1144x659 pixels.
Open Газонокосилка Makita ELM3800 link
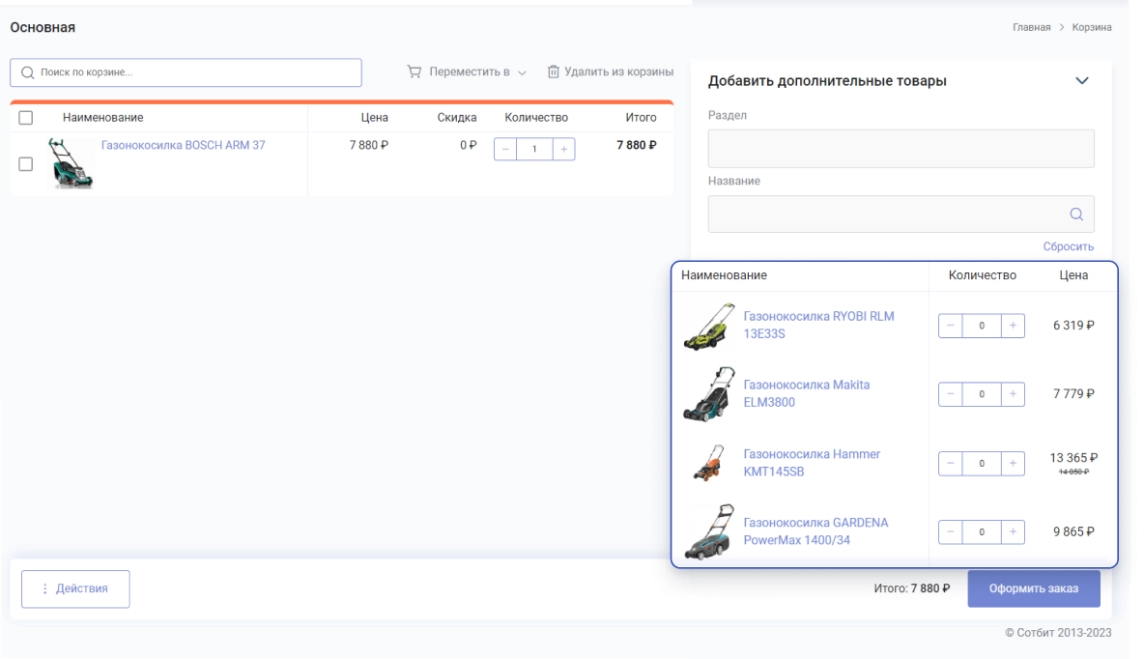point(806,393)
